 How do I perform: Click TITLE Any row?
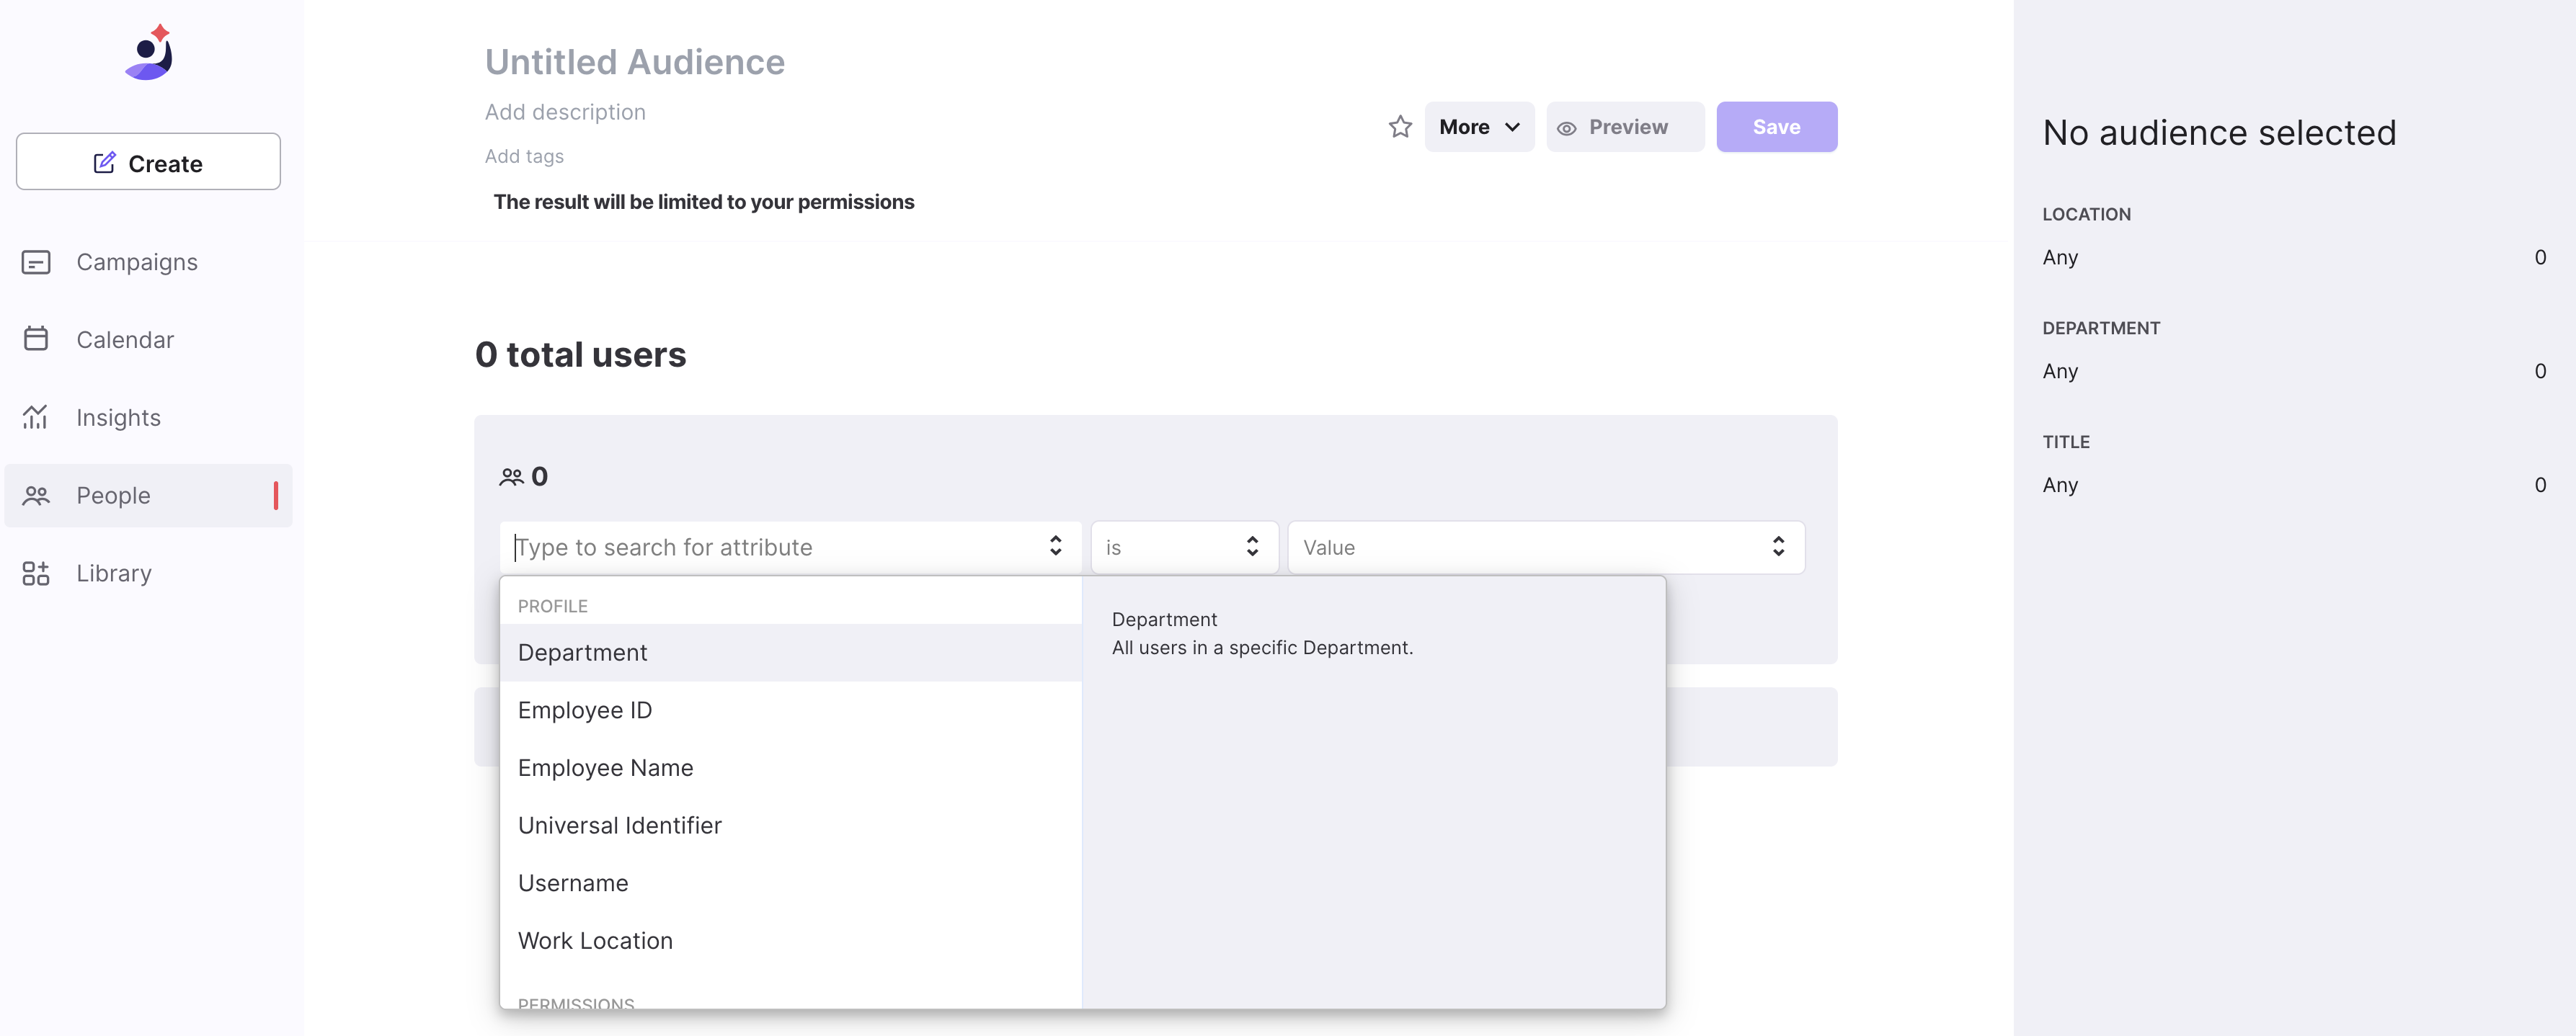2294,485
